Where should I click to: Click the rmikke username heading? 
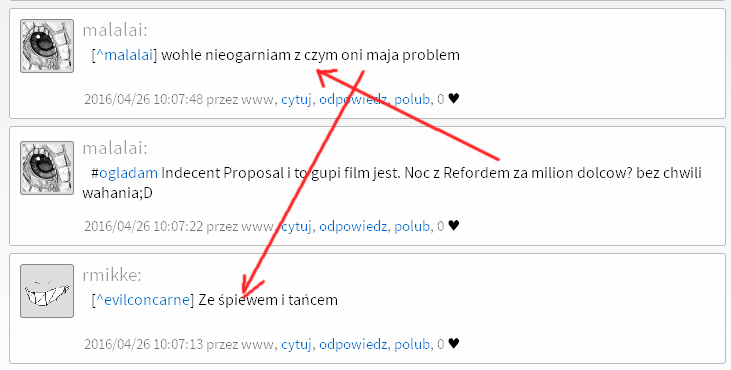pos(111,275)
